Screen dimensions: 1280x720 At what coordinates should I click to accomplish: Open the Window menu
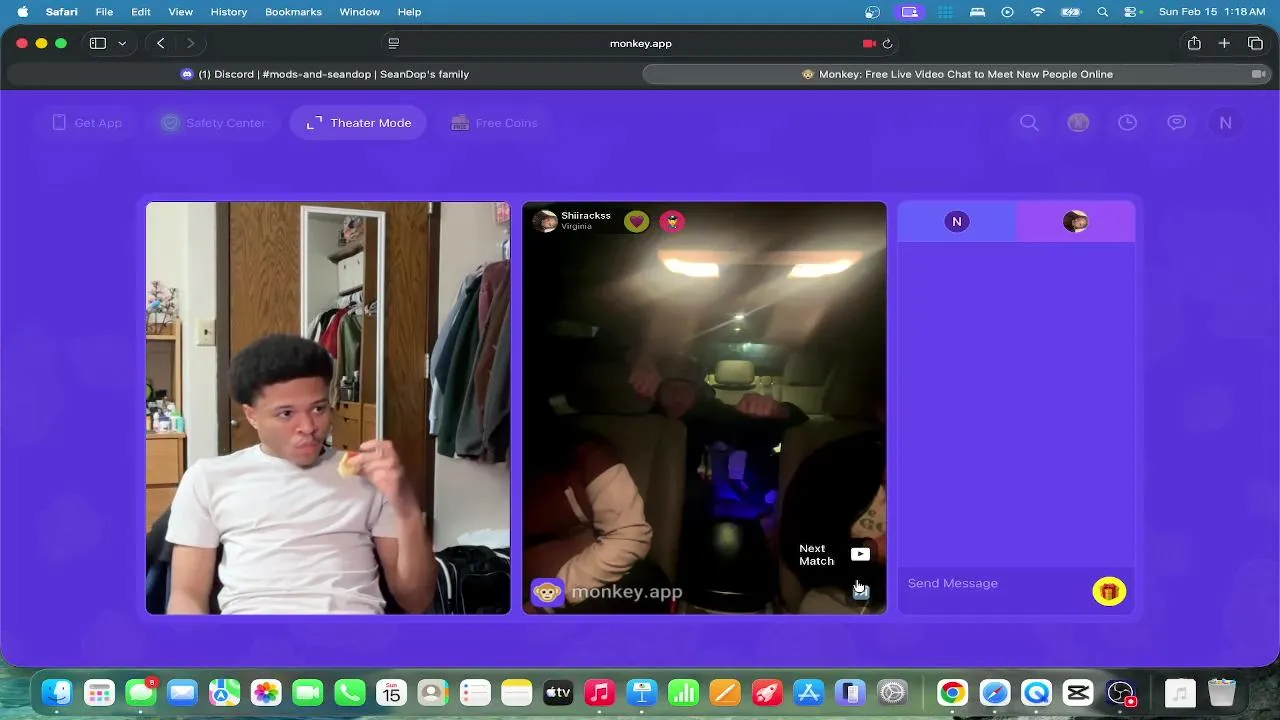(360, 12)
